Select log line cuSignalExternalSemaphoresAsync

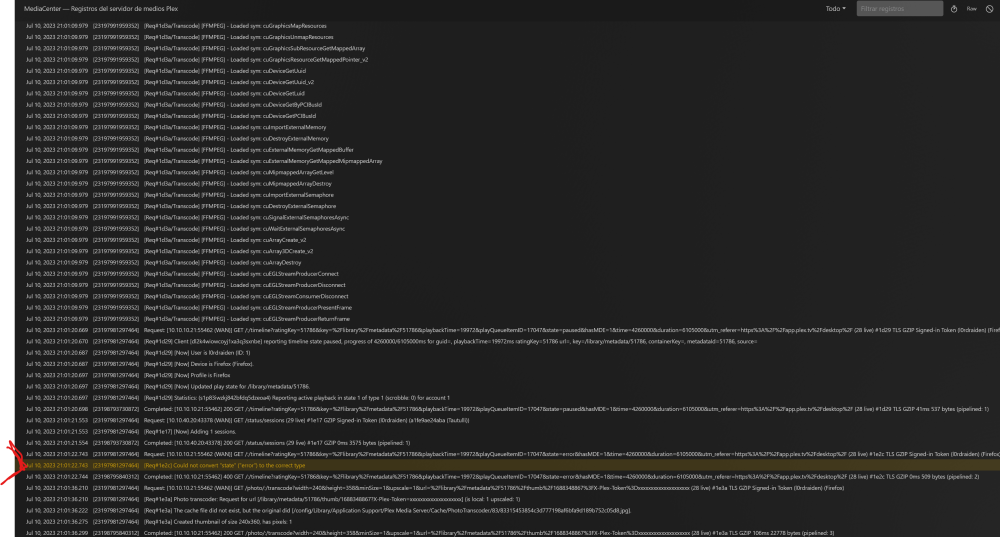(x=187, y=217)
